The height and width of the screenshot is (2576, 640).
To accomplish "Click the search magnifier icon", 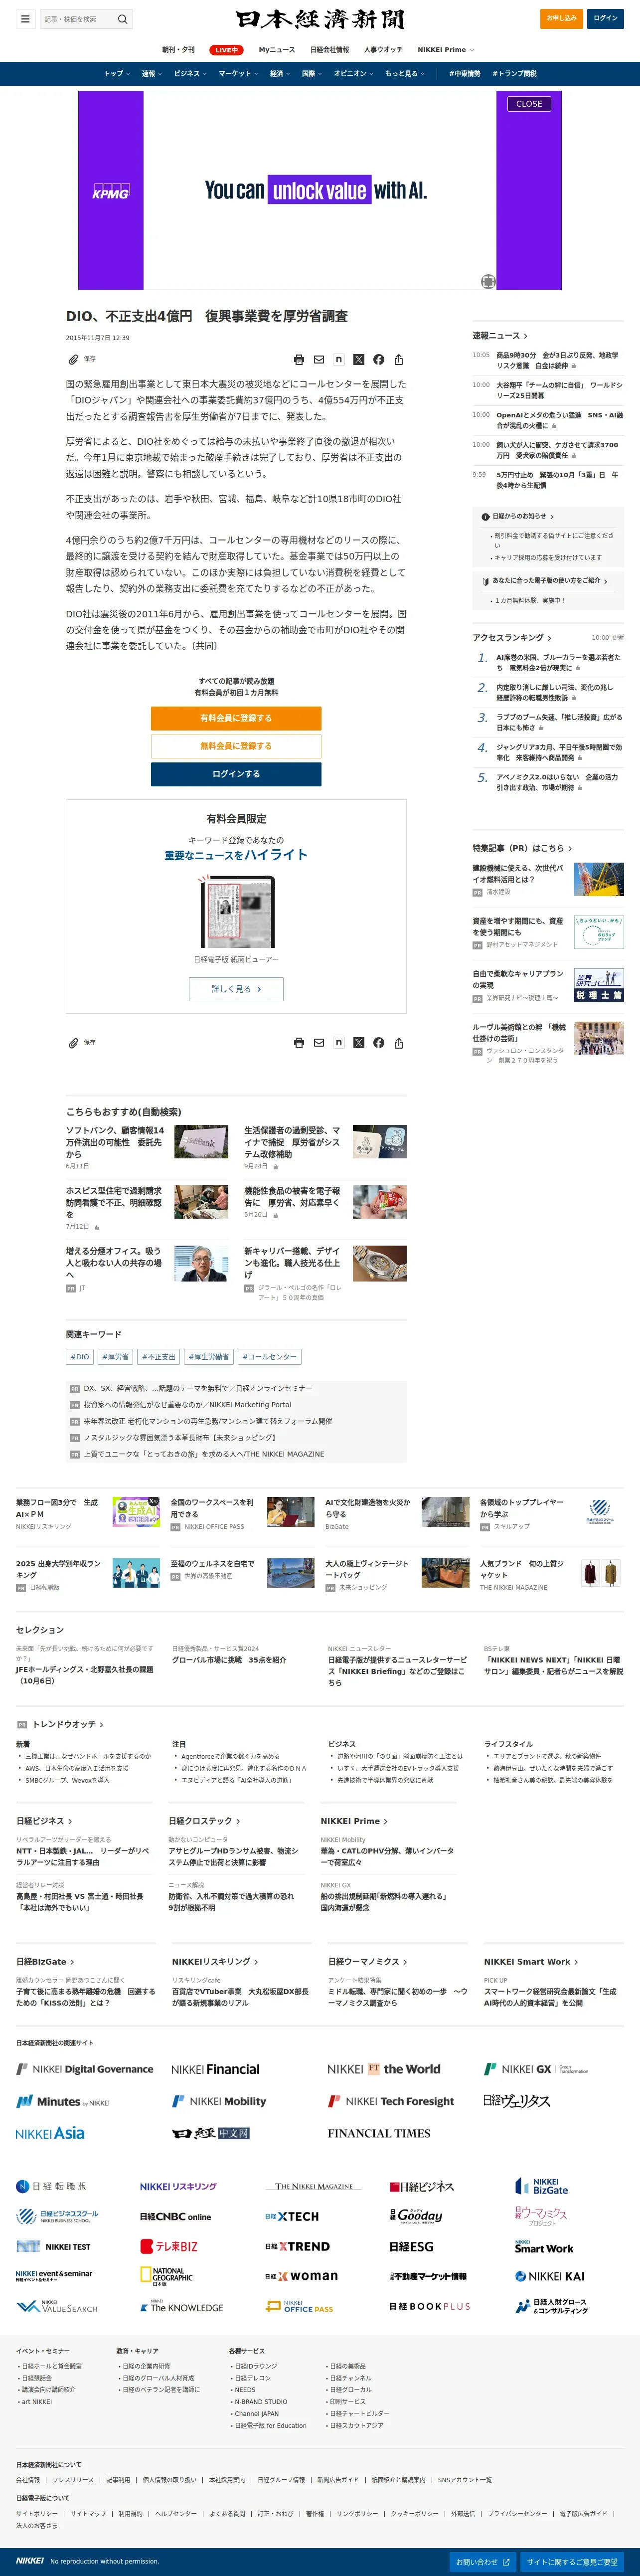I will tap(122, 19).
